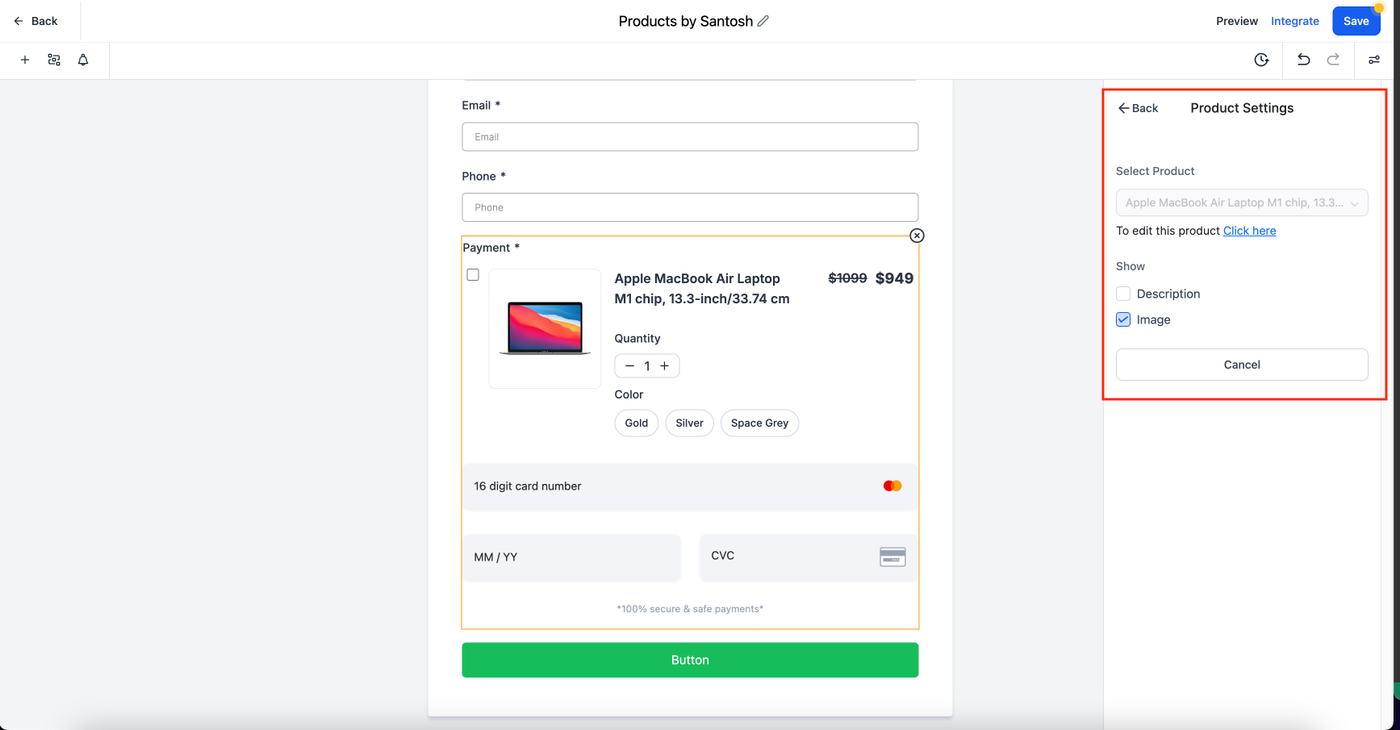
Task: Decrease quantity with minus button
Action: click(x=630, y=366)
